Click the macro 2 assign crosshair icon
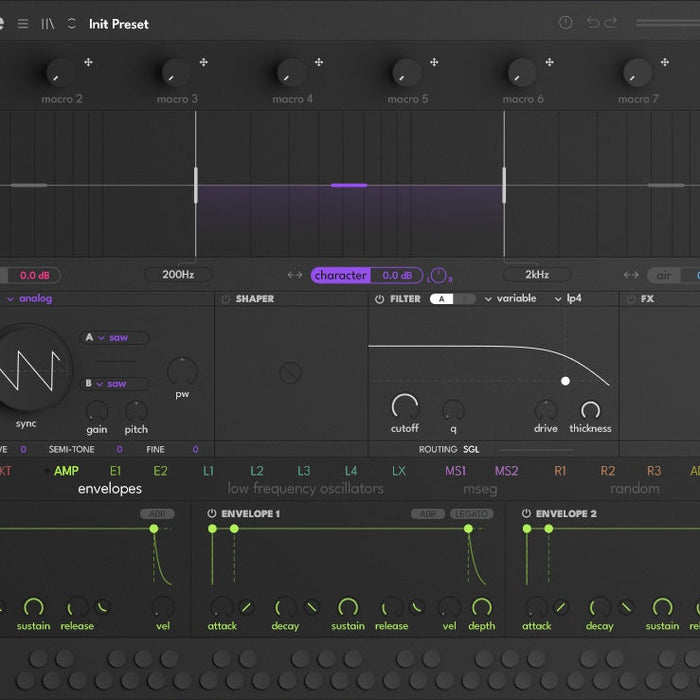Image resolution: width=700 pixels, height=700 pixels. point(88,62)
